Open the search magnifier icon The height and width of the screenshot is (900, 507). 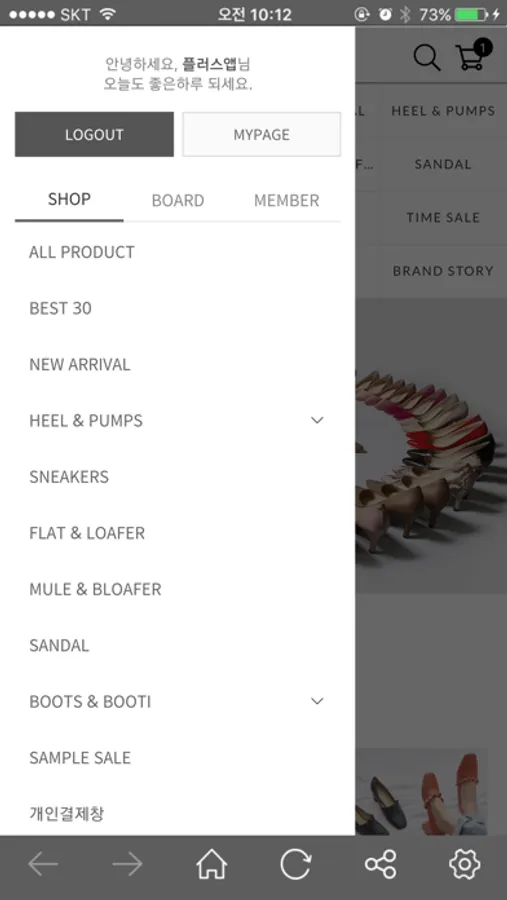tap(427, 58)
